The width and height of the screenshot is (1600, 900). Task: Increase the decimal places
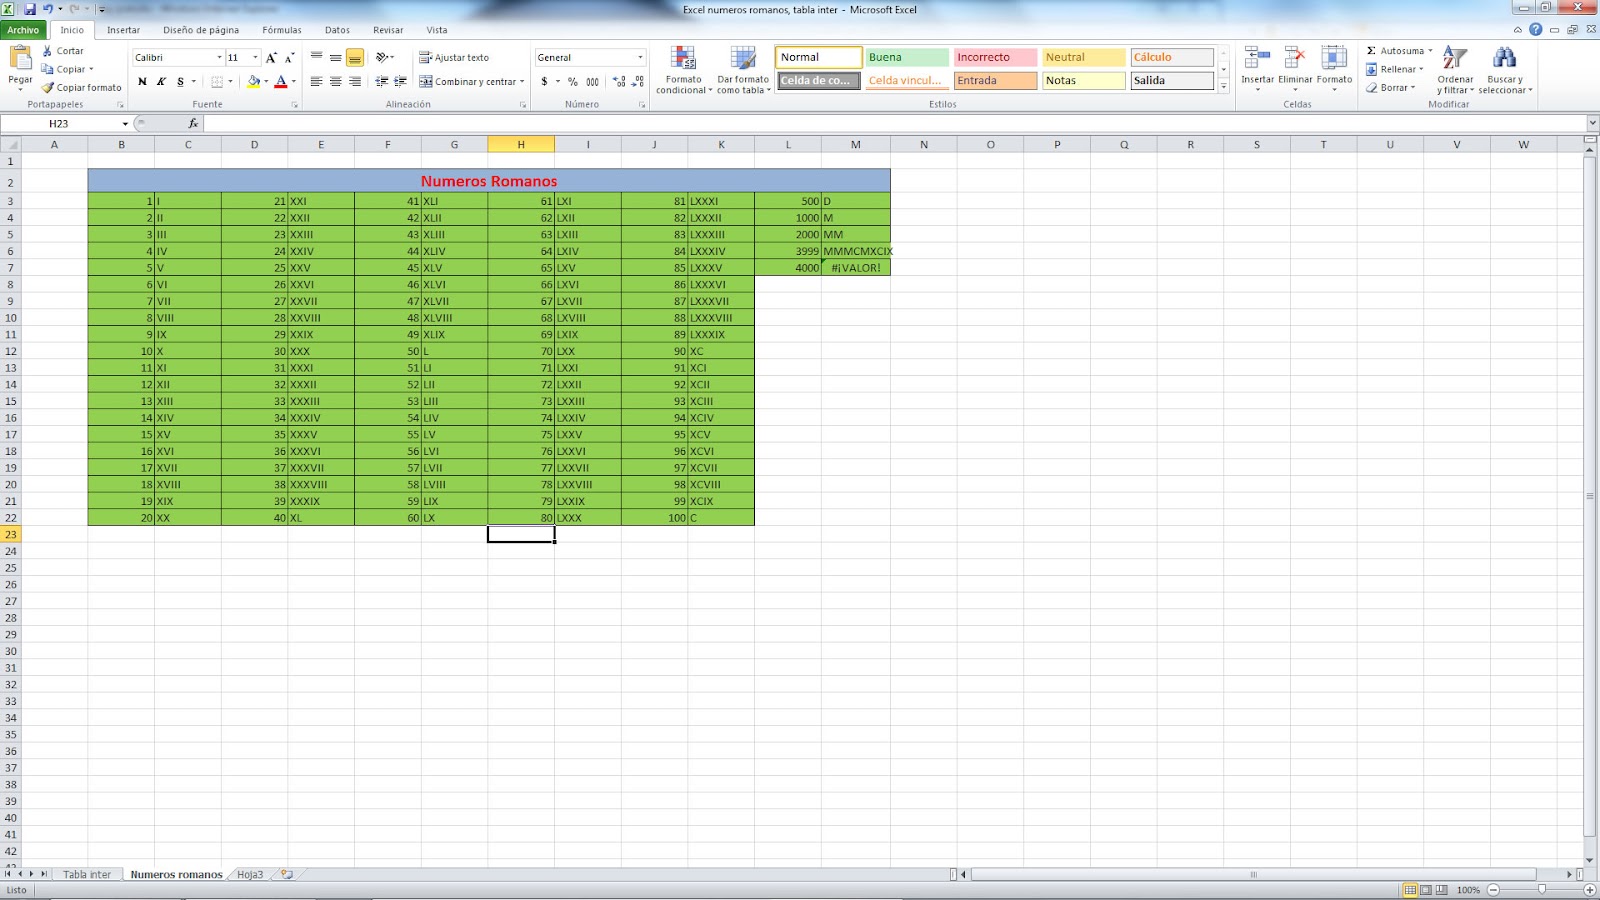tap(619, 82)
